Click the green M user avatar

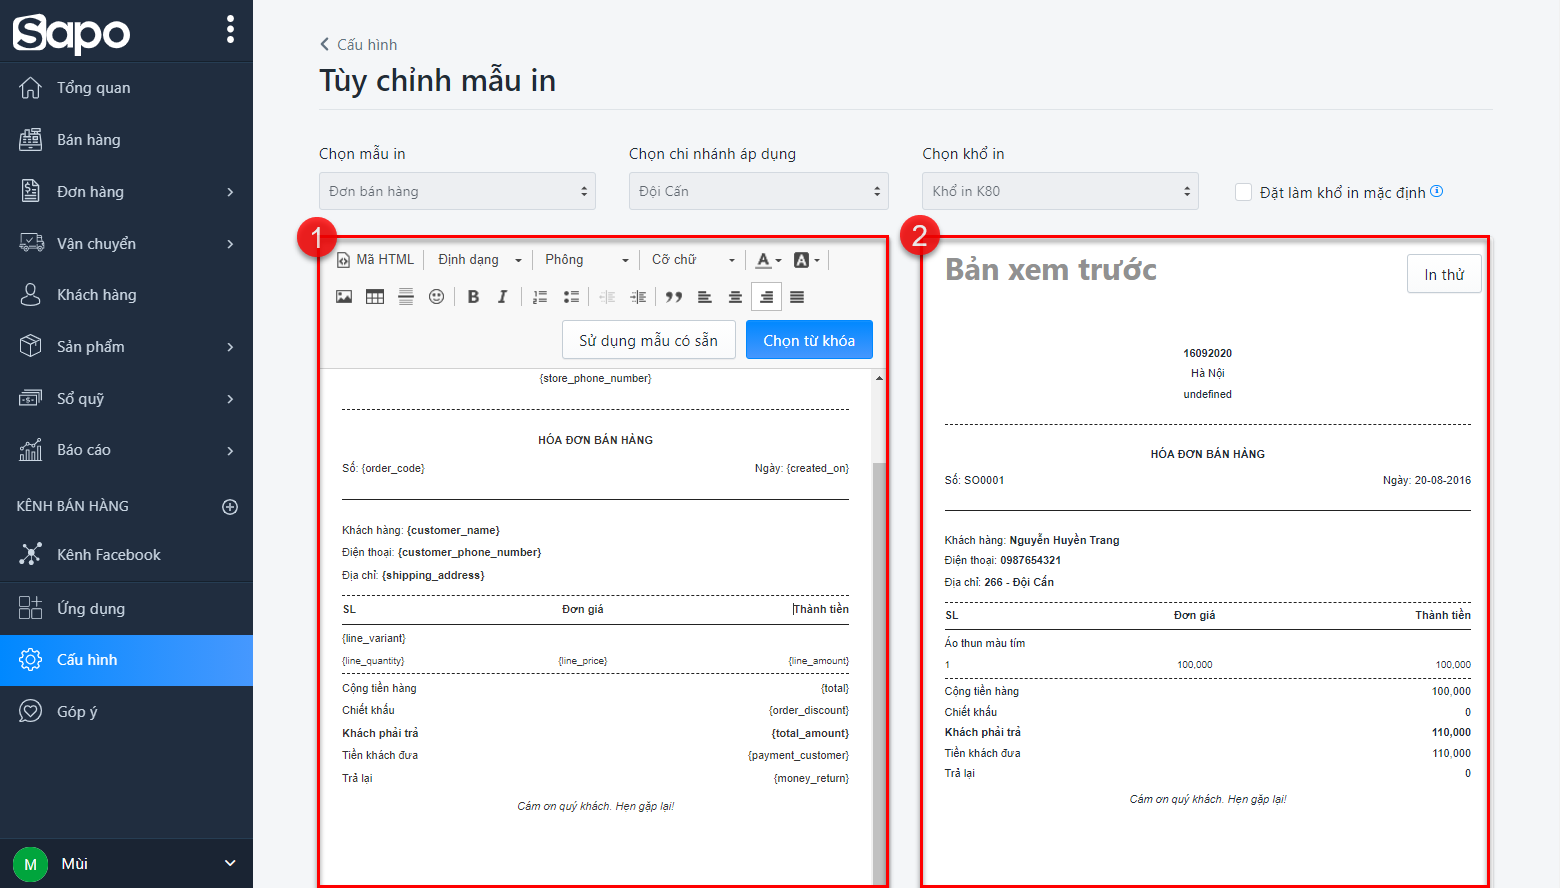[x=30, y=864]
